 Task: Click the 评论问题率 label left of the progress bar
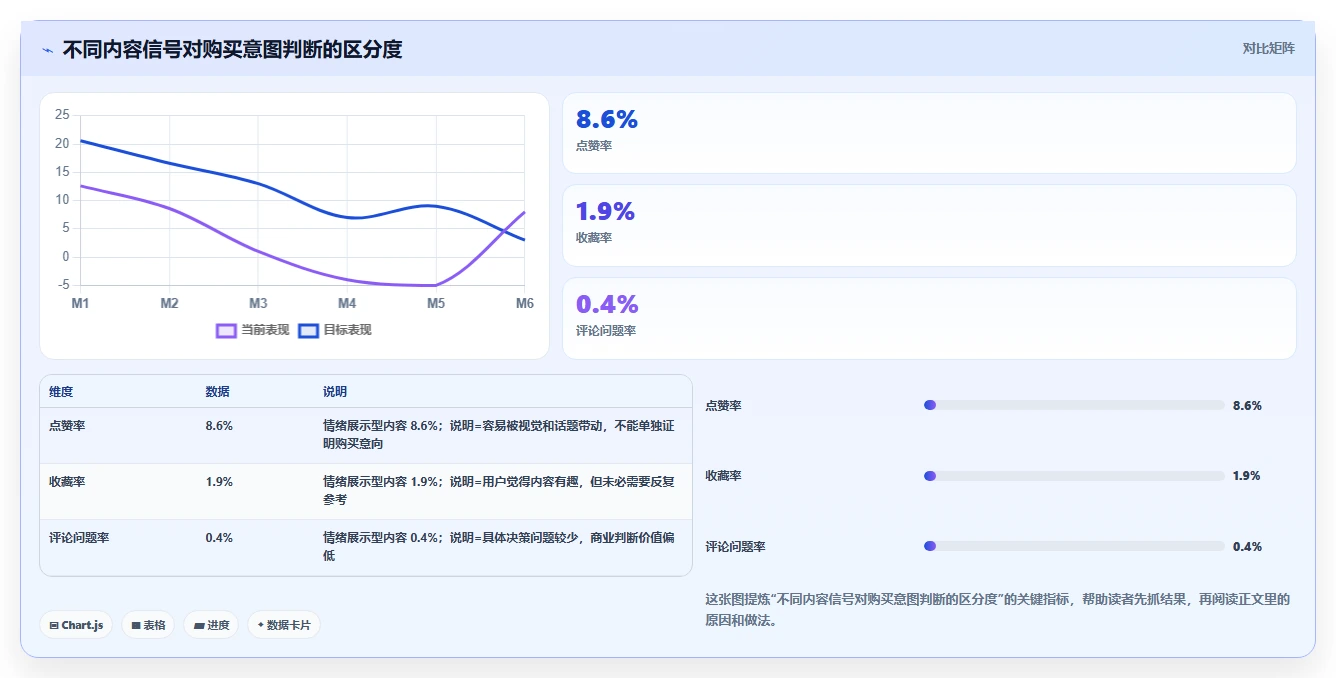(735, 547)
